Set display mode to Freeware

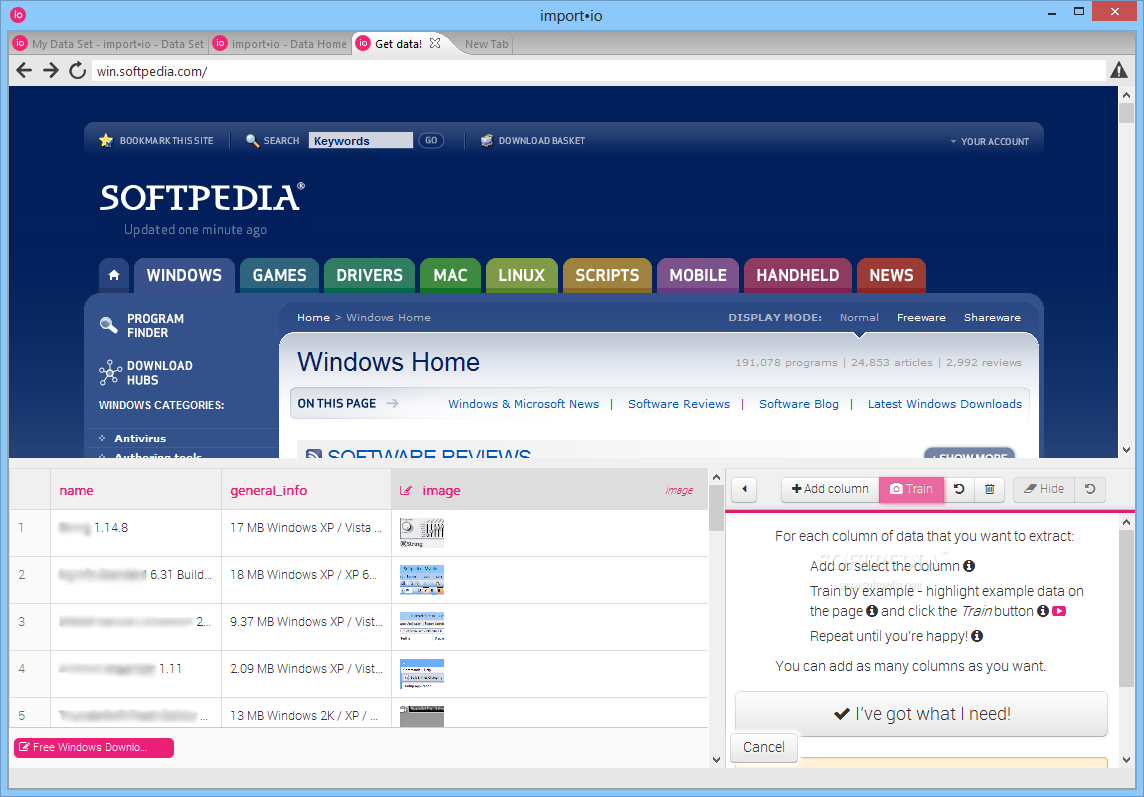(x=921, y=317)
